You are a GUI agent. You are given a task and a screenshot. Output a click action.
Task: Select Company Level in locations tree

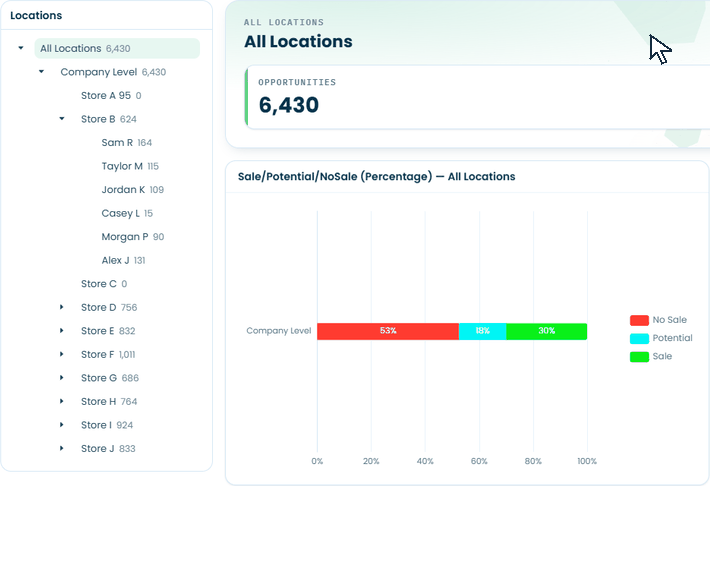point(113,72)
